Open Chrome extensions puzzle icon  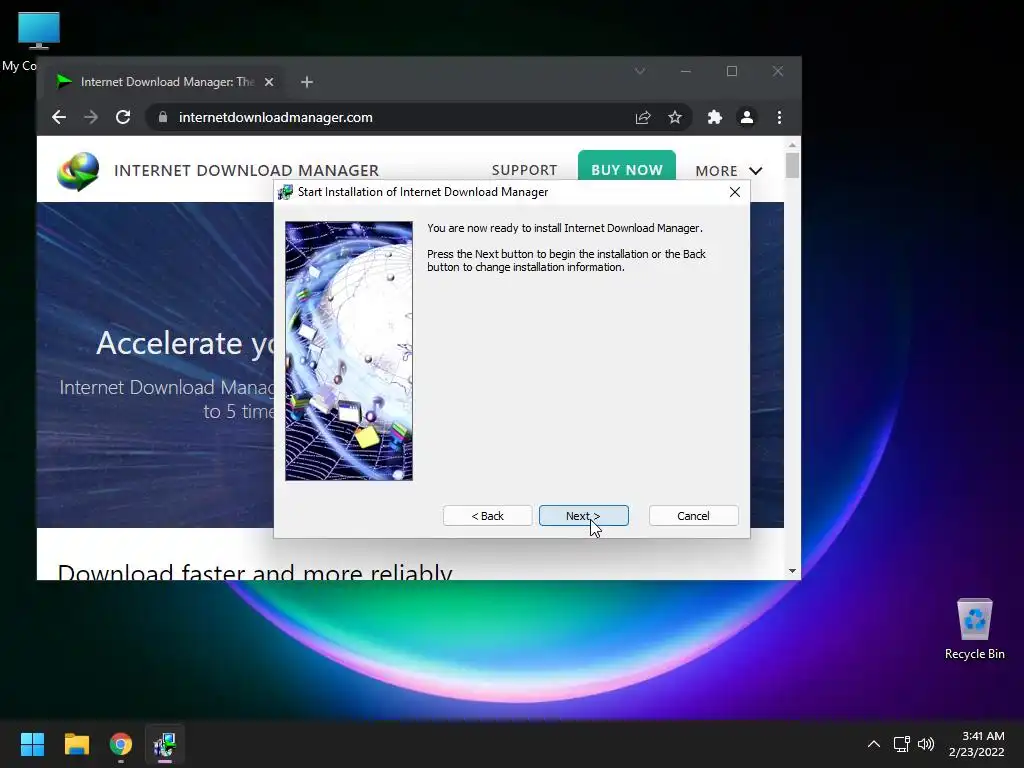point(714,118)
